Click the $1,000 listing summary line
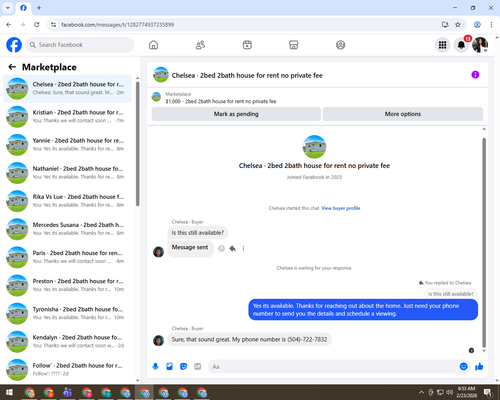The image size is (500, 400). 221,101
